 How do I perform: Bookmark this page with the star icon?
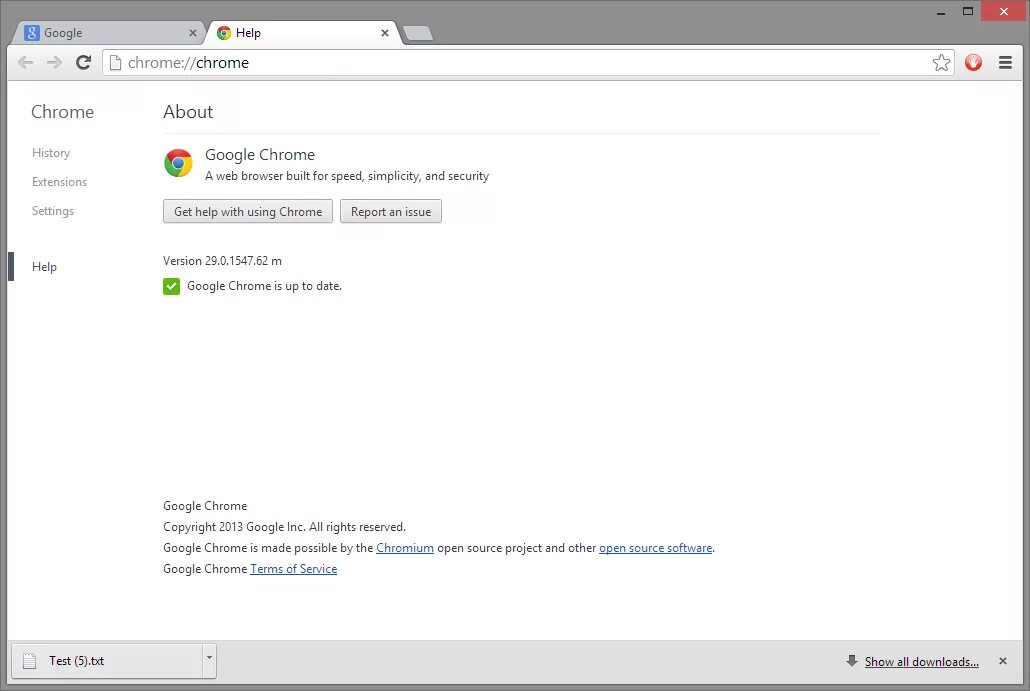941,62
